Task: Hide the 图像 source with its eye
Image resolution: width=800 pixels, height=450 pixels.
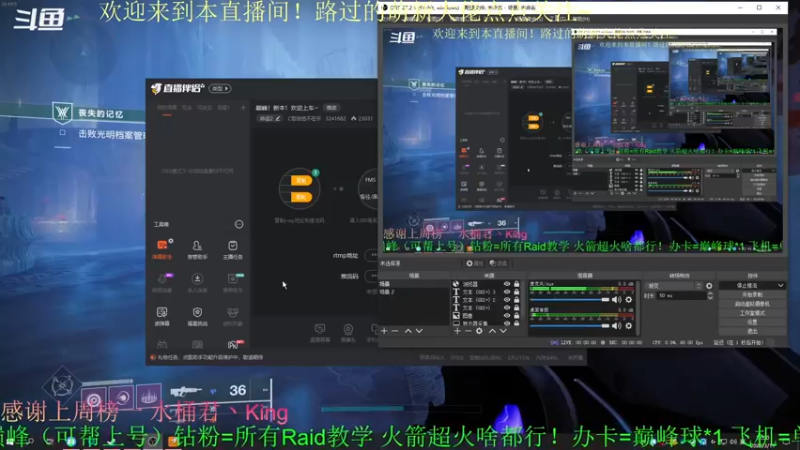Action: (x=507, y=316)
